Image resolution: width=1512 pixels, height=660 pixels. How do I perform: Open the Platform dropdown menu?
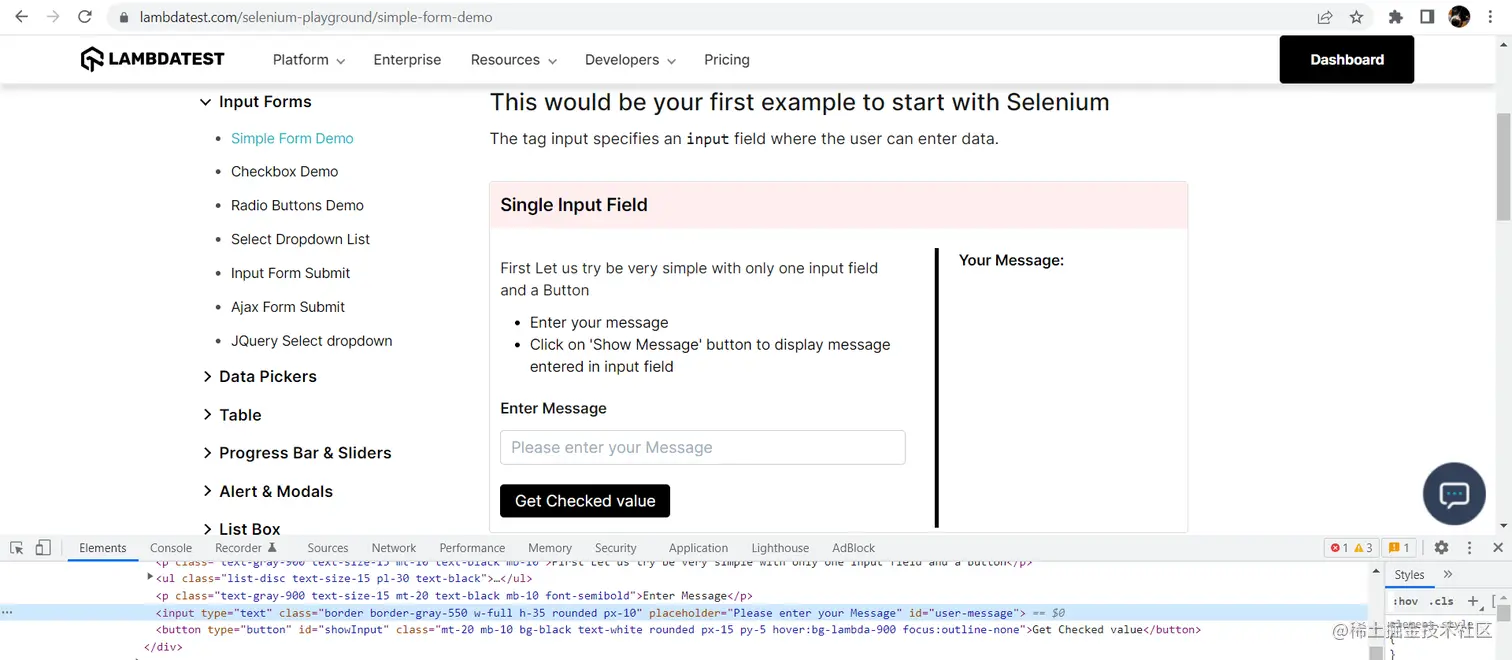(308, 60)
